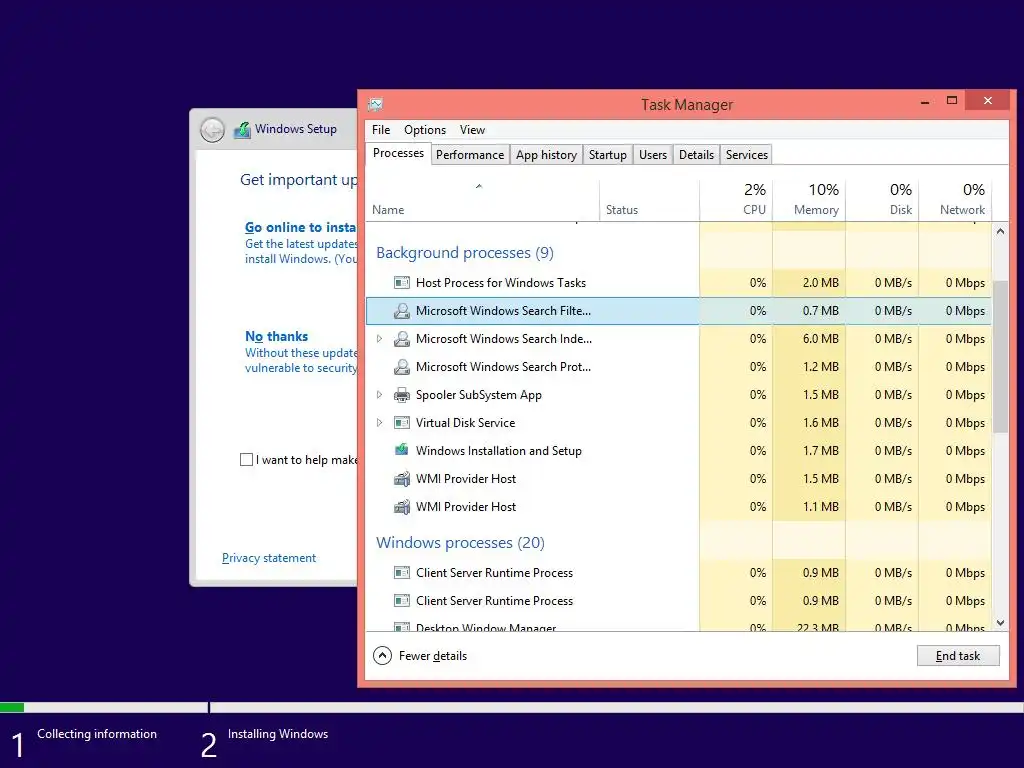This screenshot has height=768, width=1024.
Task: Switch to the Services tab
Action: [746, 155]
